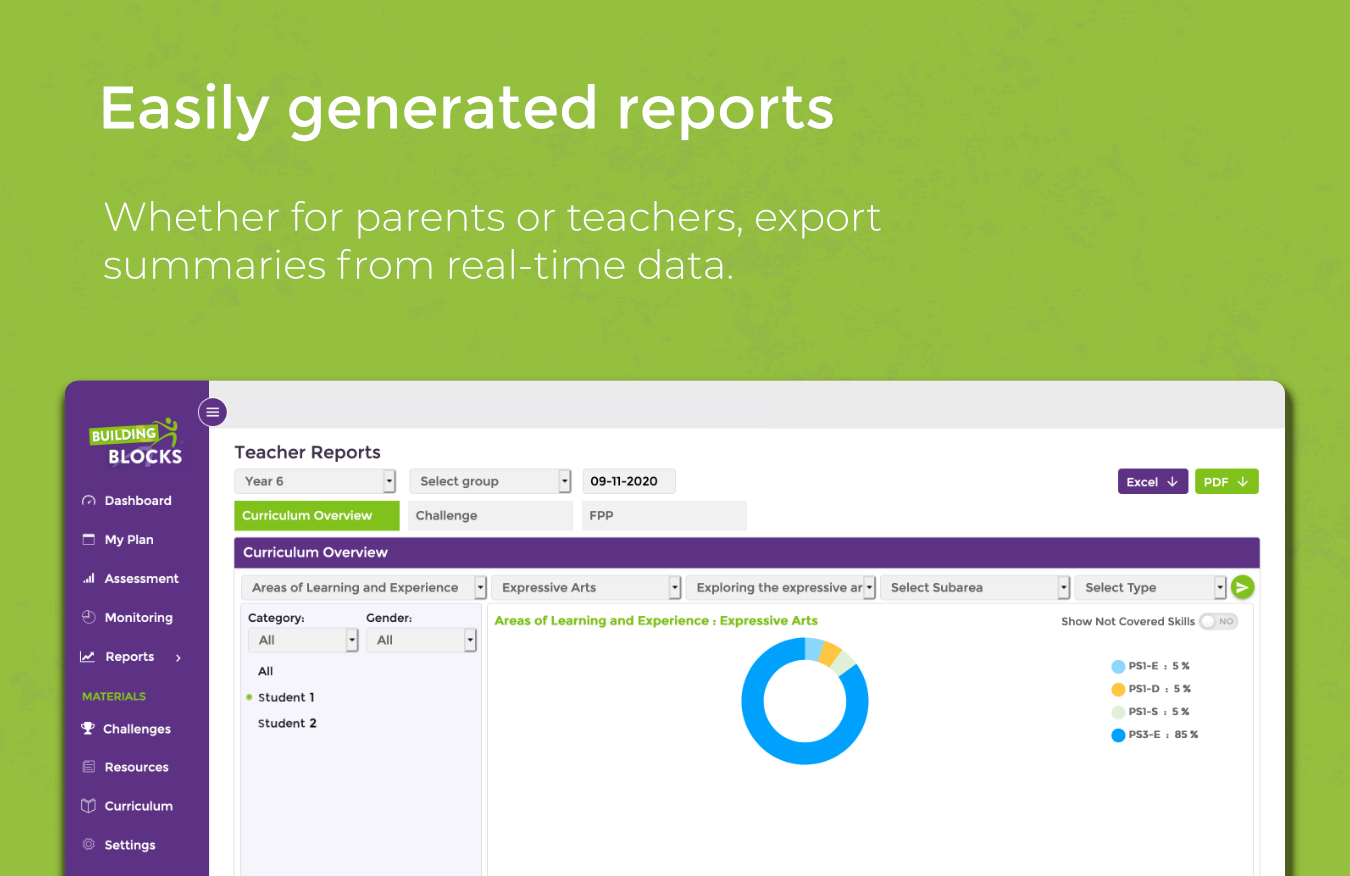
Task: Click the download arrow on PDF button
Action: 1242,481
